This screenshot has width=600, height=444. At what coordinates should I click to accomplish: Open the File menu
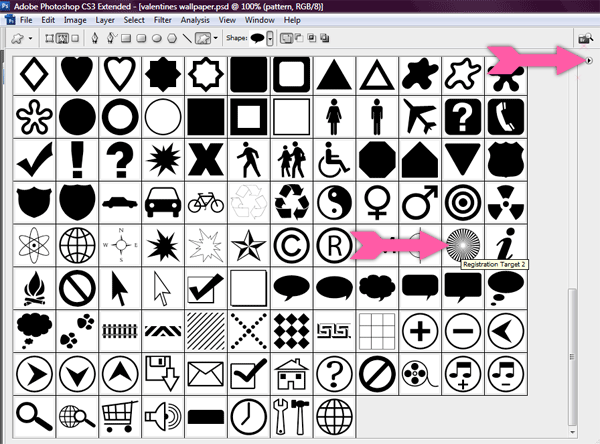tap(26, 20)
